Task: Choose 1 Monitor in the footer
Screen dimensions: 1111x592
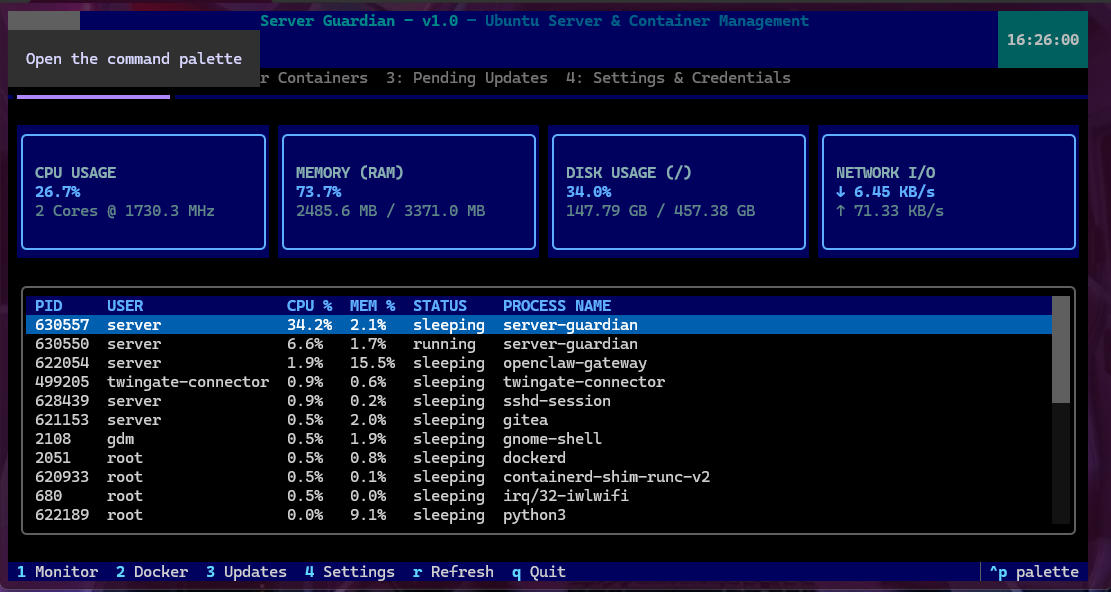Action: tap(57, 571)
